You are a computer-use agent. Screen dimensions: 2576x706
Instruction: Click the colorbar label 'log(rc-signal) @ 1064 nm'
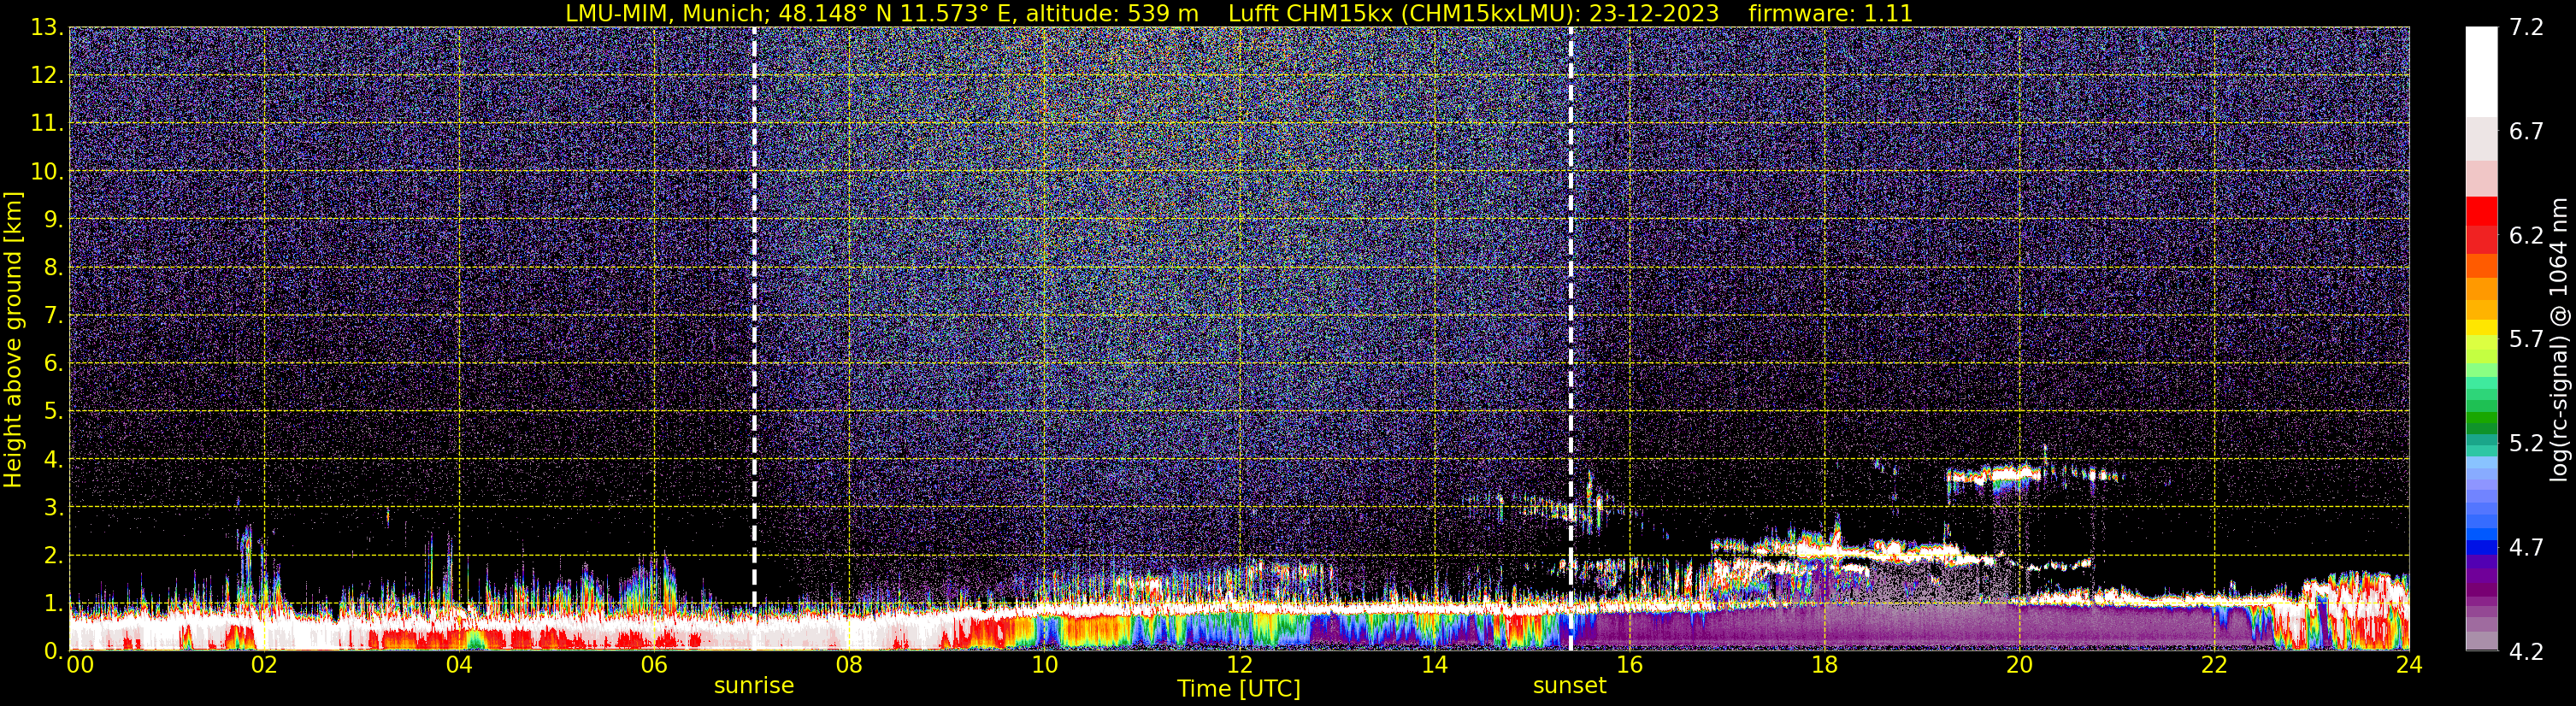click(2561, 340)
